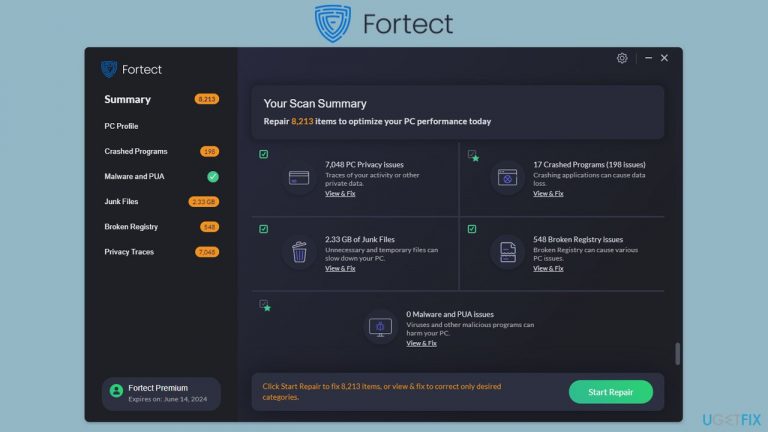The height and width of the screenshot is (432, 768).
Task: Click the vertical scrollbar thumb on right
Action: click(677, 354)
